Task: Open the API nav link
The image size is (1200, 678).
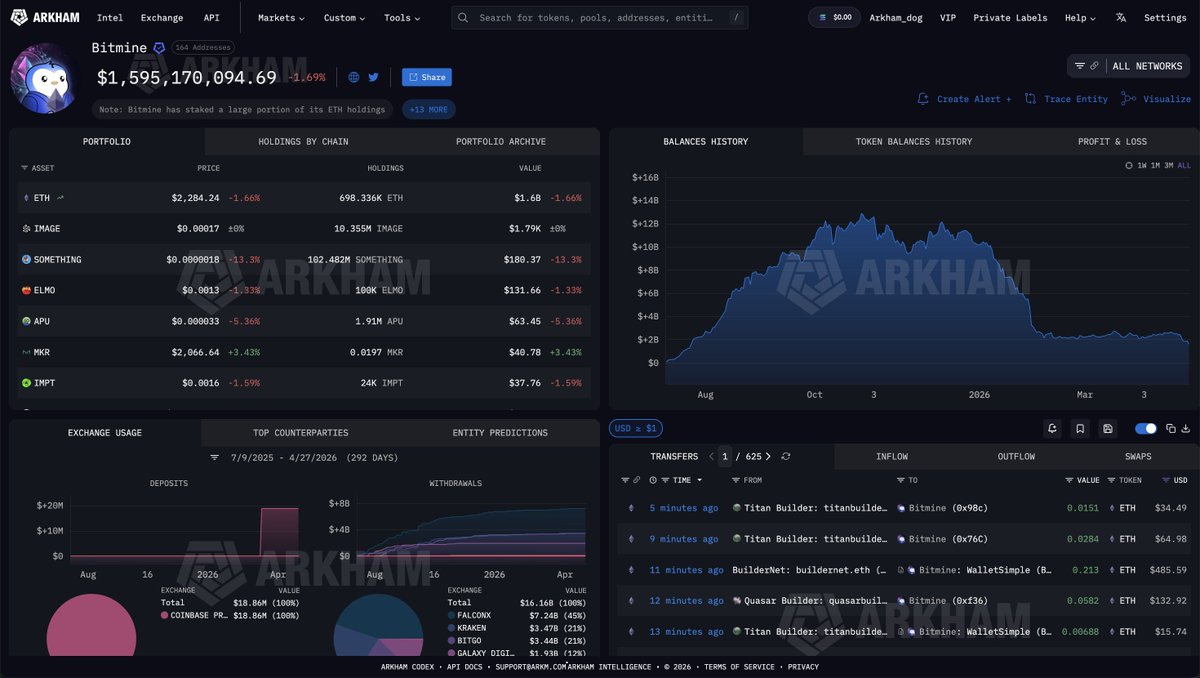Action: [x=211, y=17]
